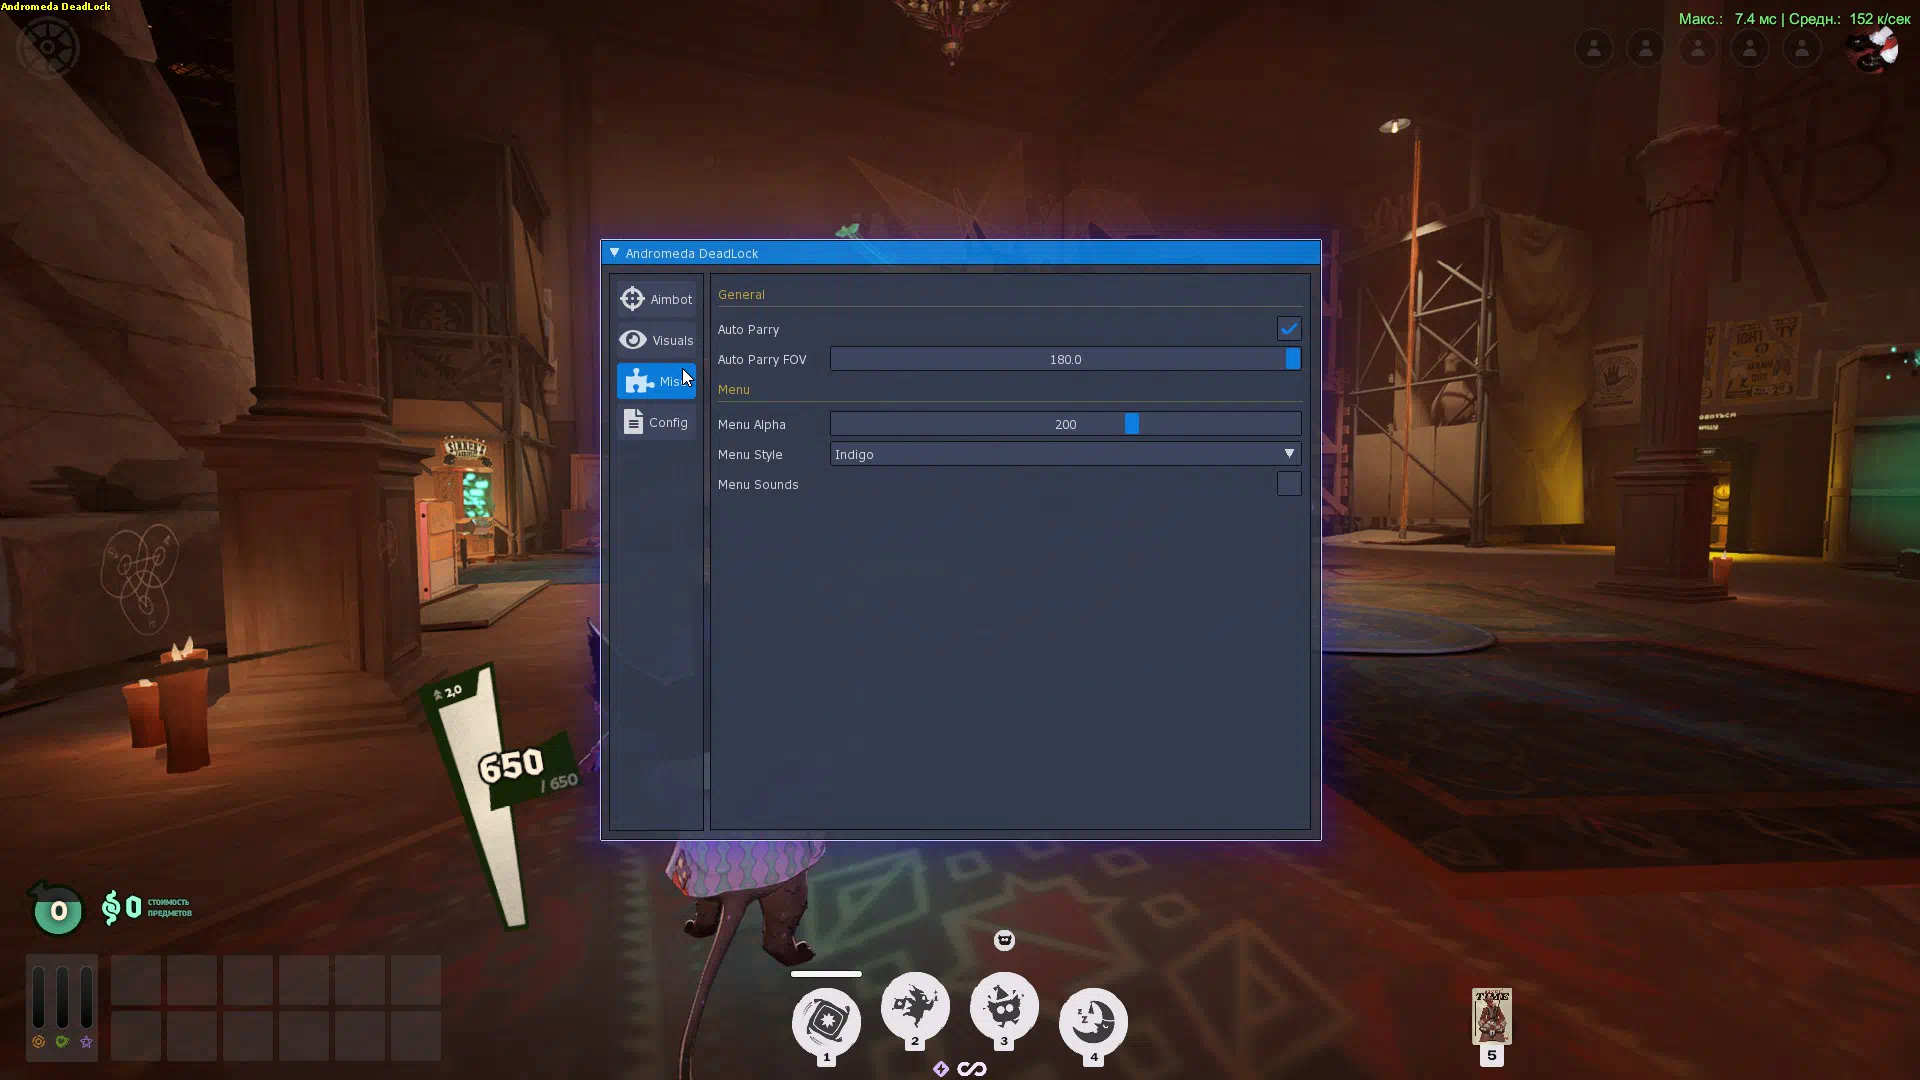
Task: Click the first teammate avatar slot on top bar
Action: (x=1593, y=48)
